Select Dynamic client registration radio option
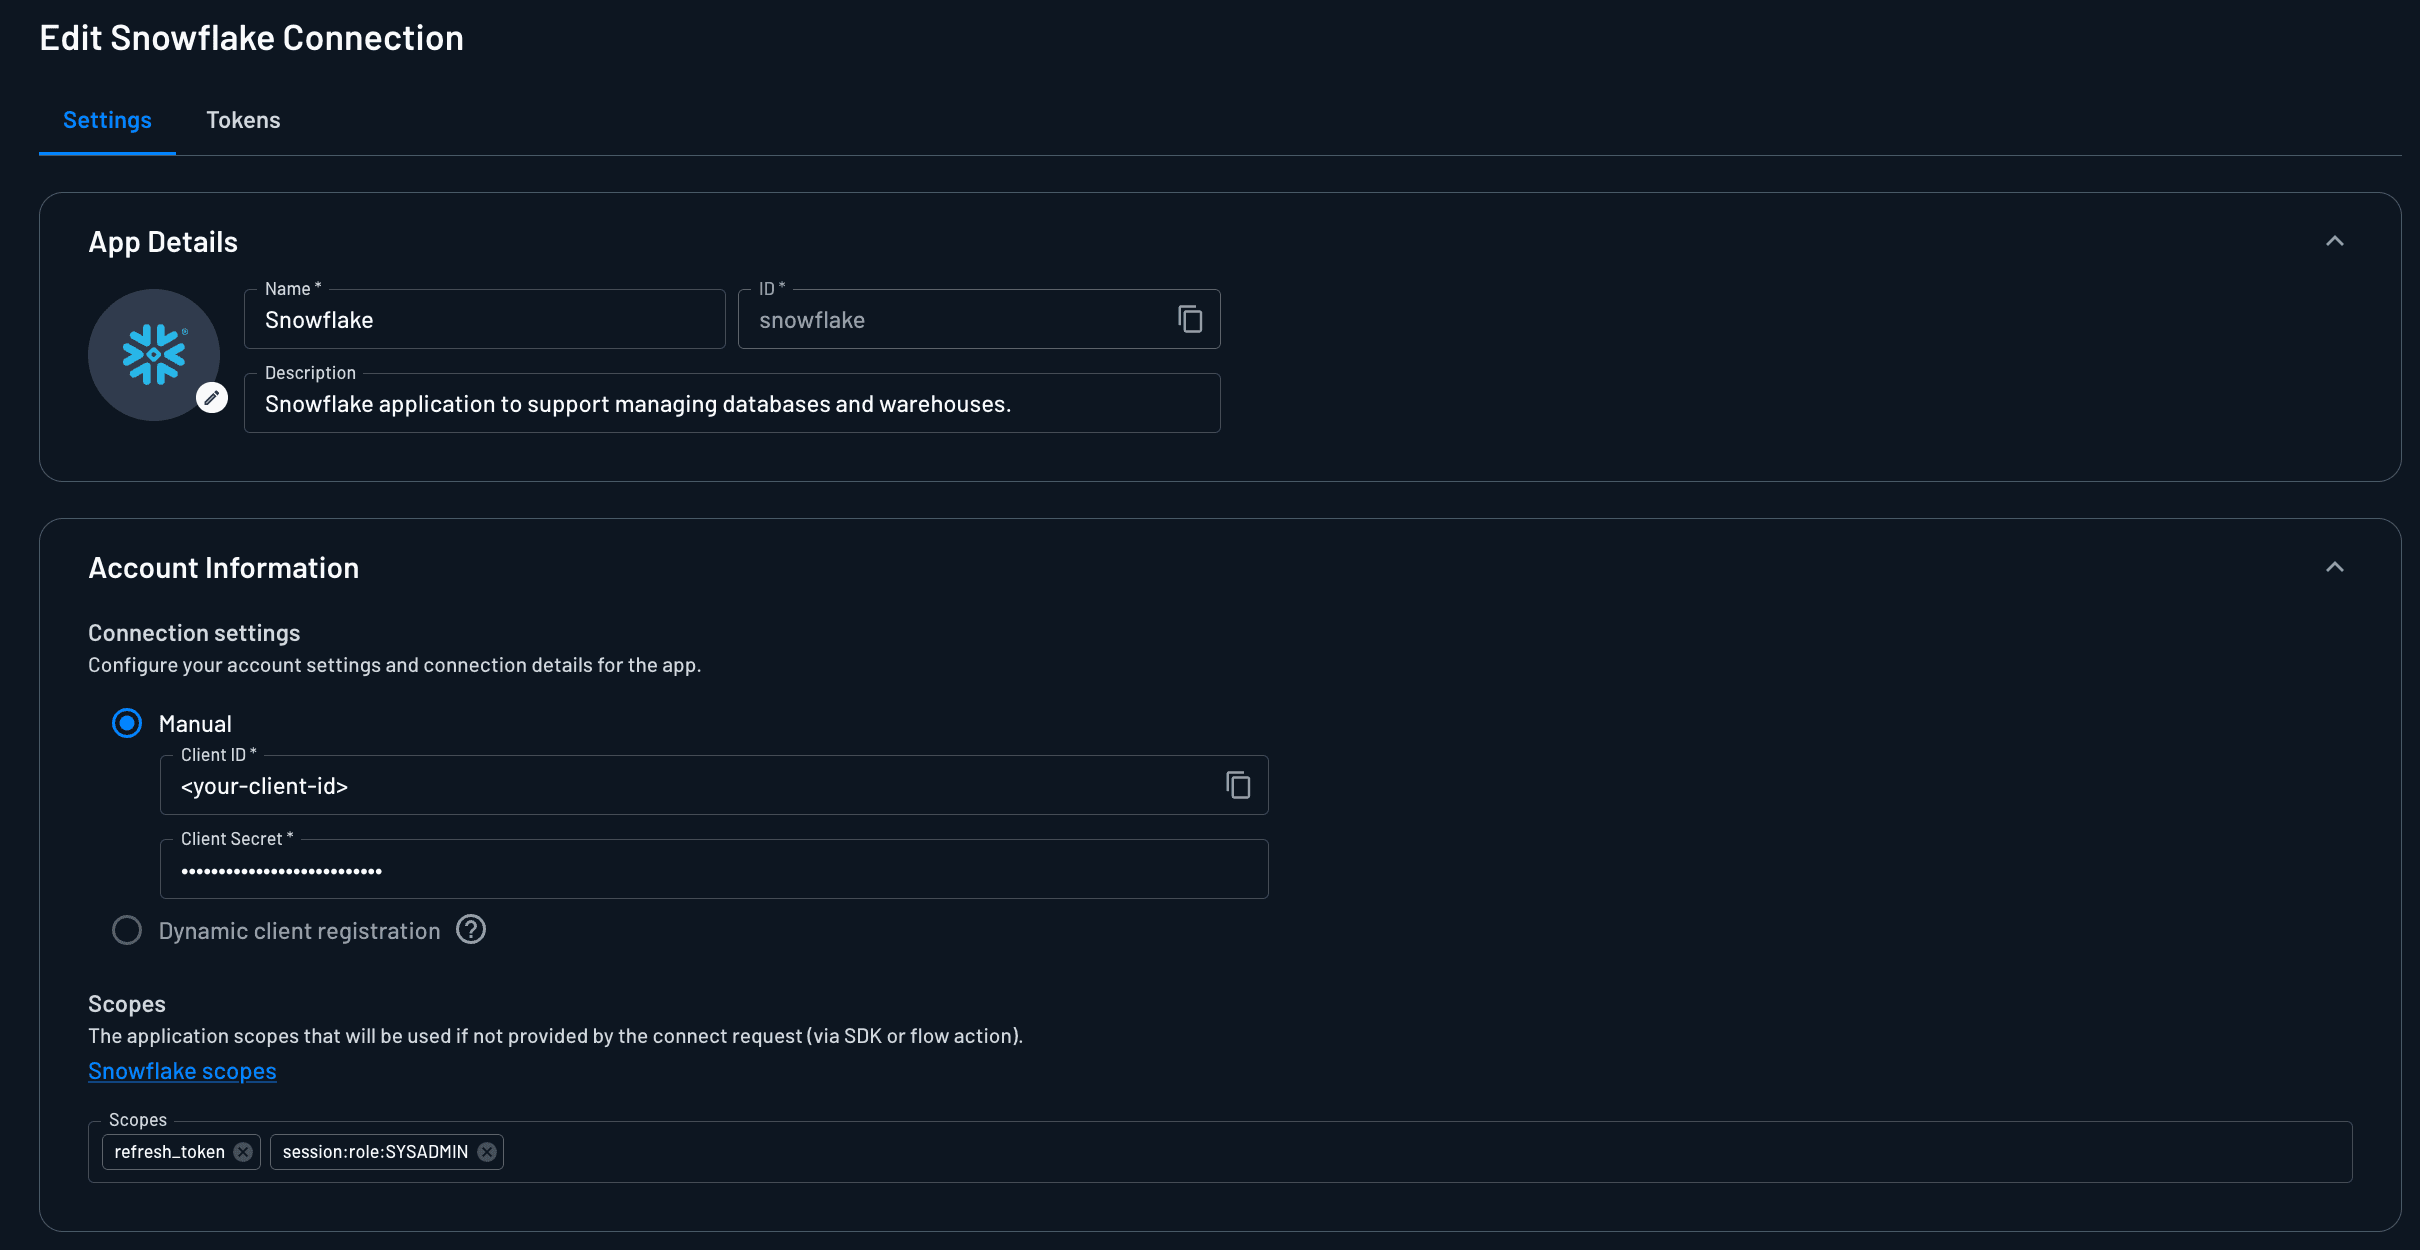The height and width of the screenshot is (1250, 2420). coord(127,931)
